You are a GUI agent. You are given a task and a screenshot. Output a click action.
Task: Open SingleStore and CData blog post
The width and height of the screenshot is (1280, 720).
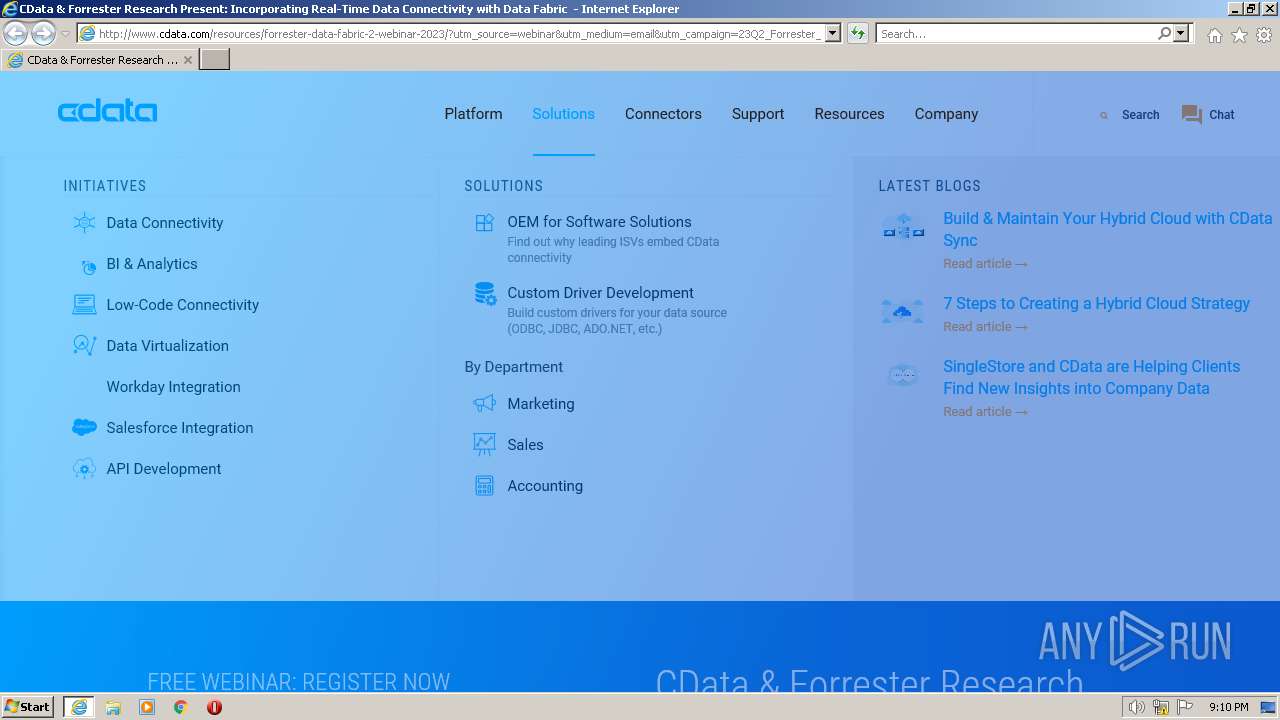[x=1092, y=377]
